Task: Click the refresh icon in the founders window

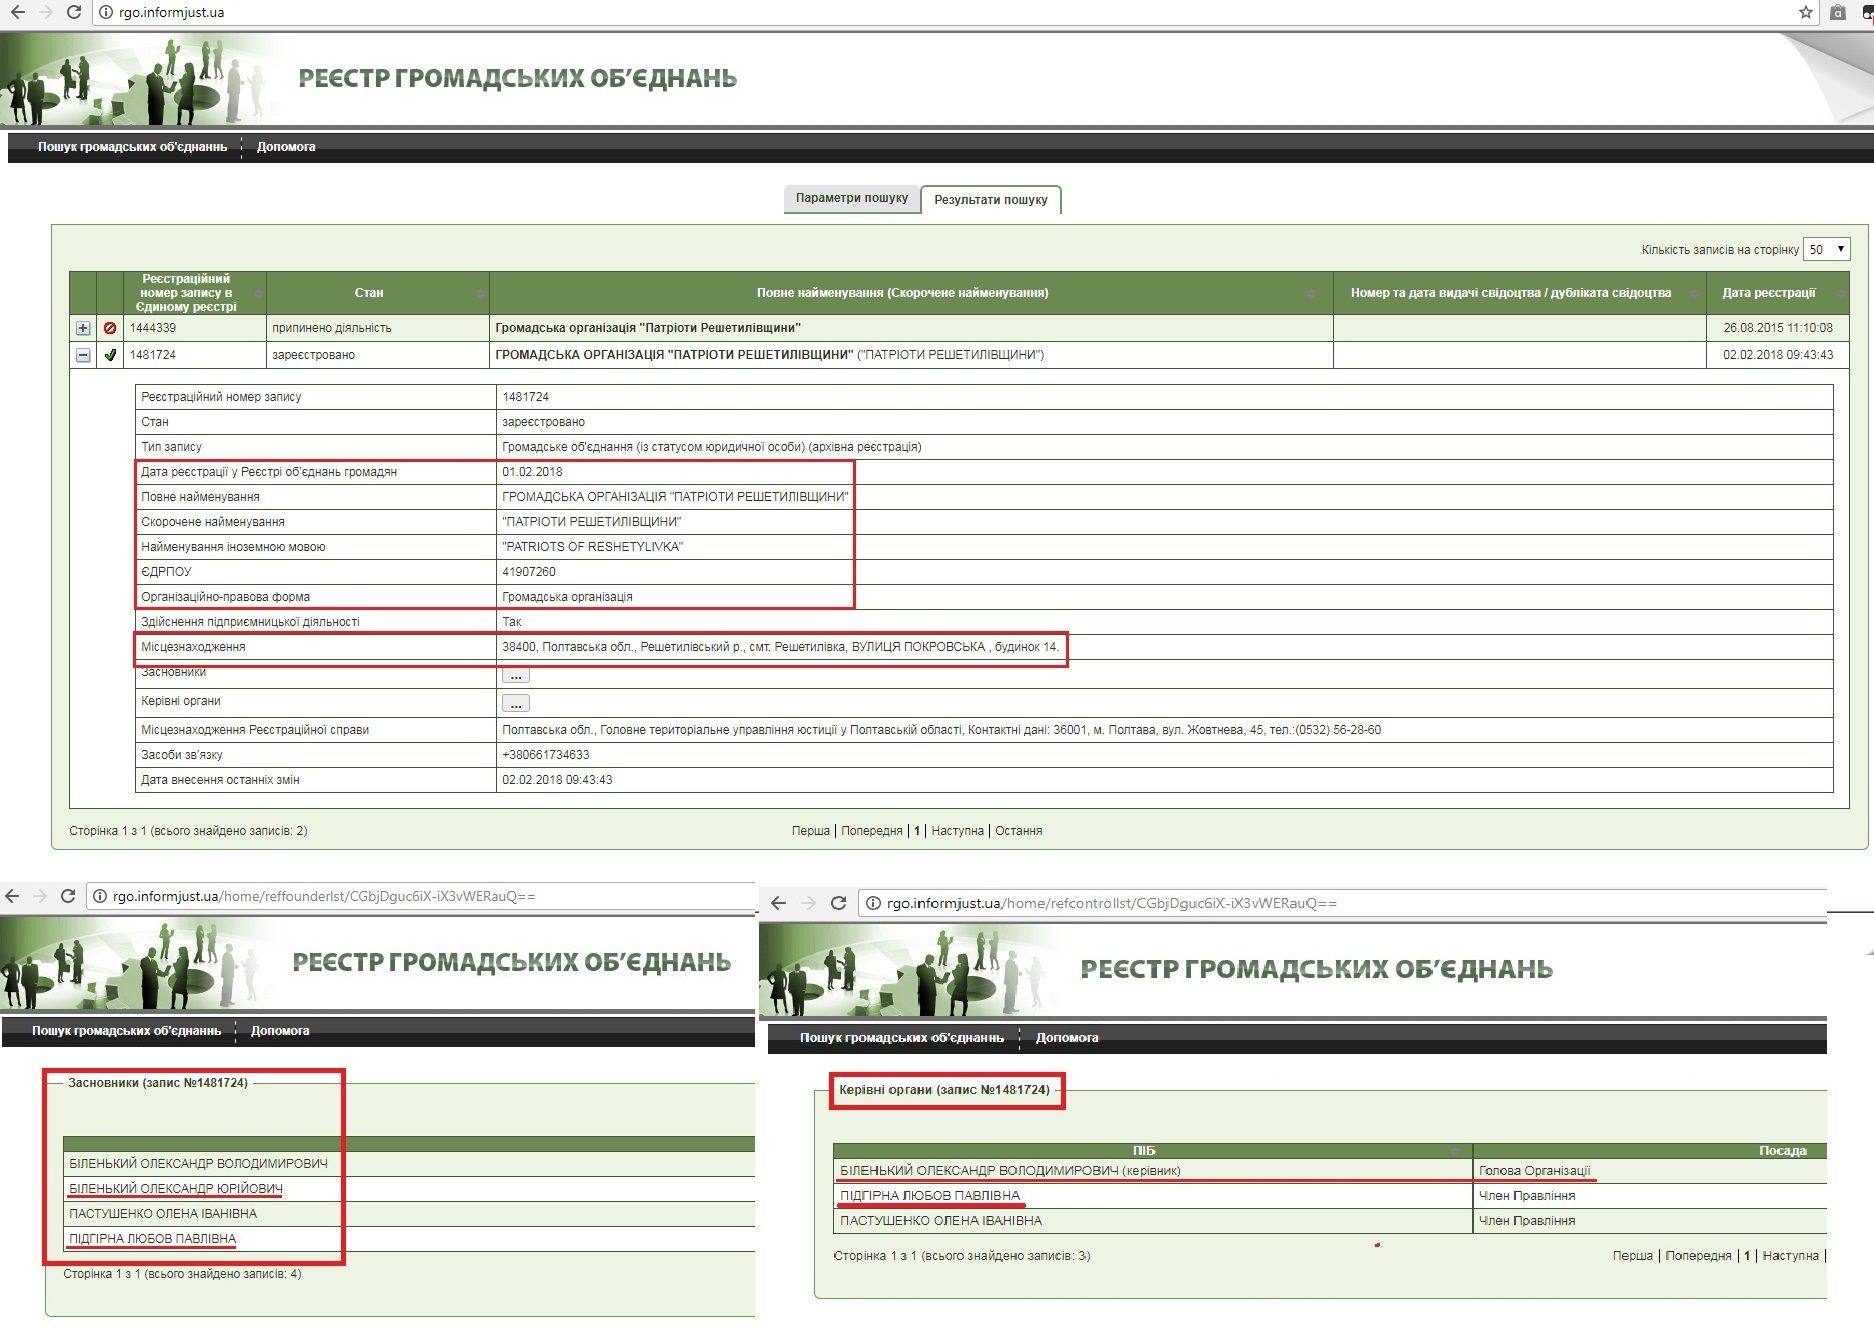Action: pos(68,896)
